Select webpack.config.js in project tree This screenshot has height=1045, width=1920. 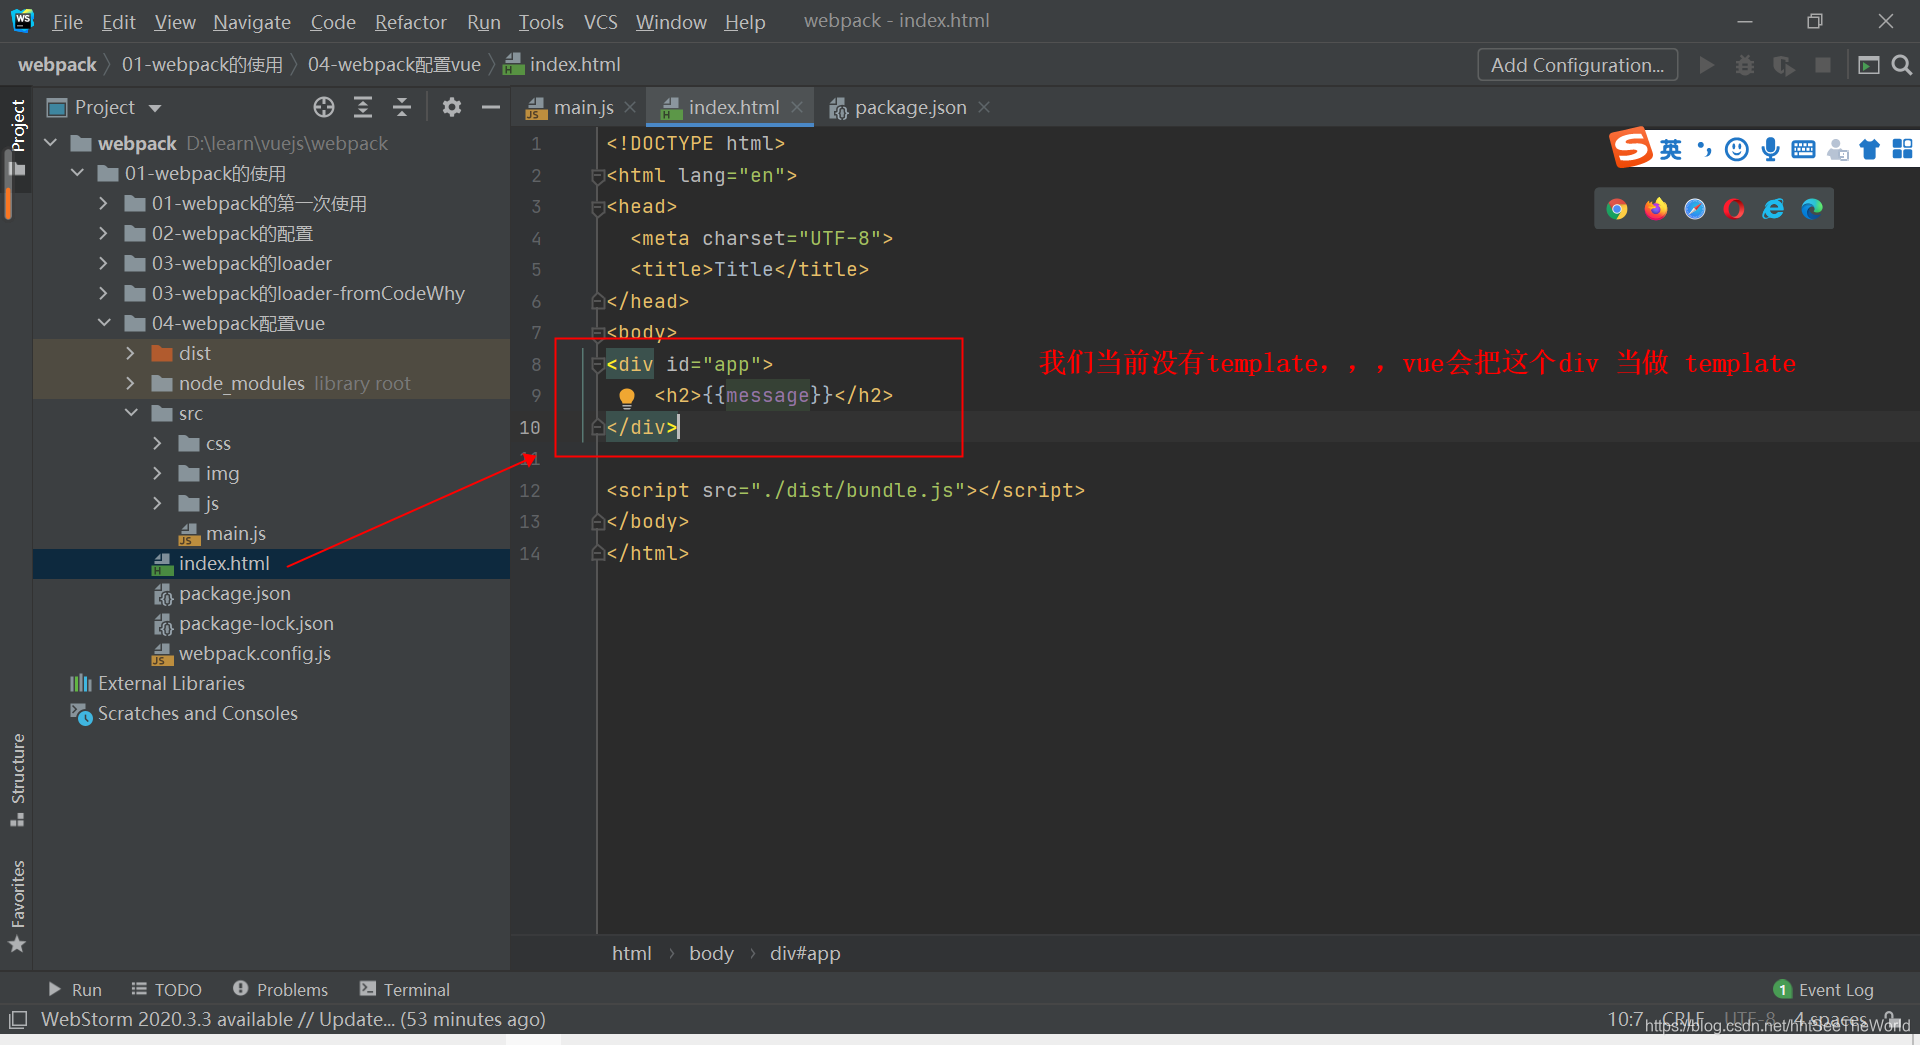click(x=254, y=653)
